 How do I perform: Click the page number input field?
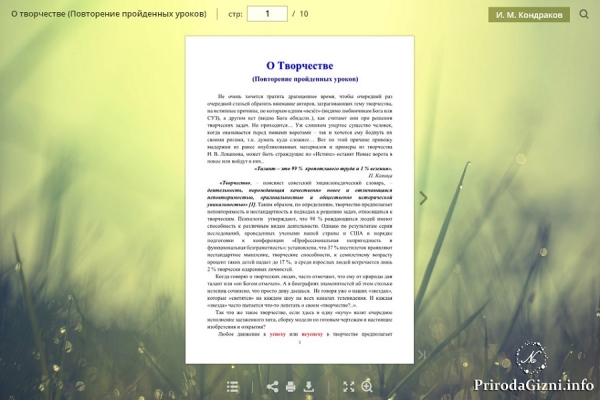(x=267, y=14)
